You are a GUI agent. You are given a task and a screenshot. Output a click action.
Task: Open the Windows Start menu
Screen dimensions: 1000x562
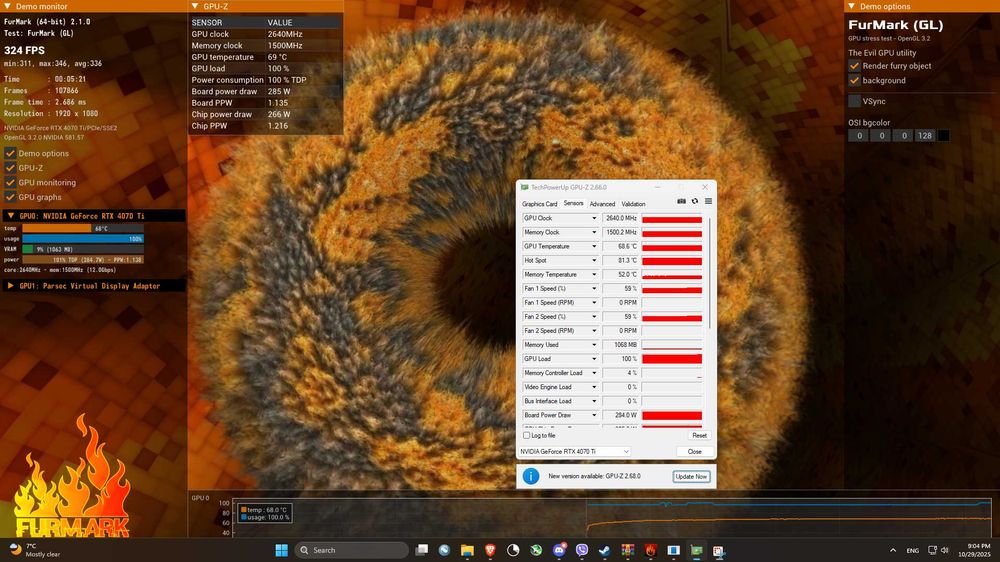click(281, 551)
